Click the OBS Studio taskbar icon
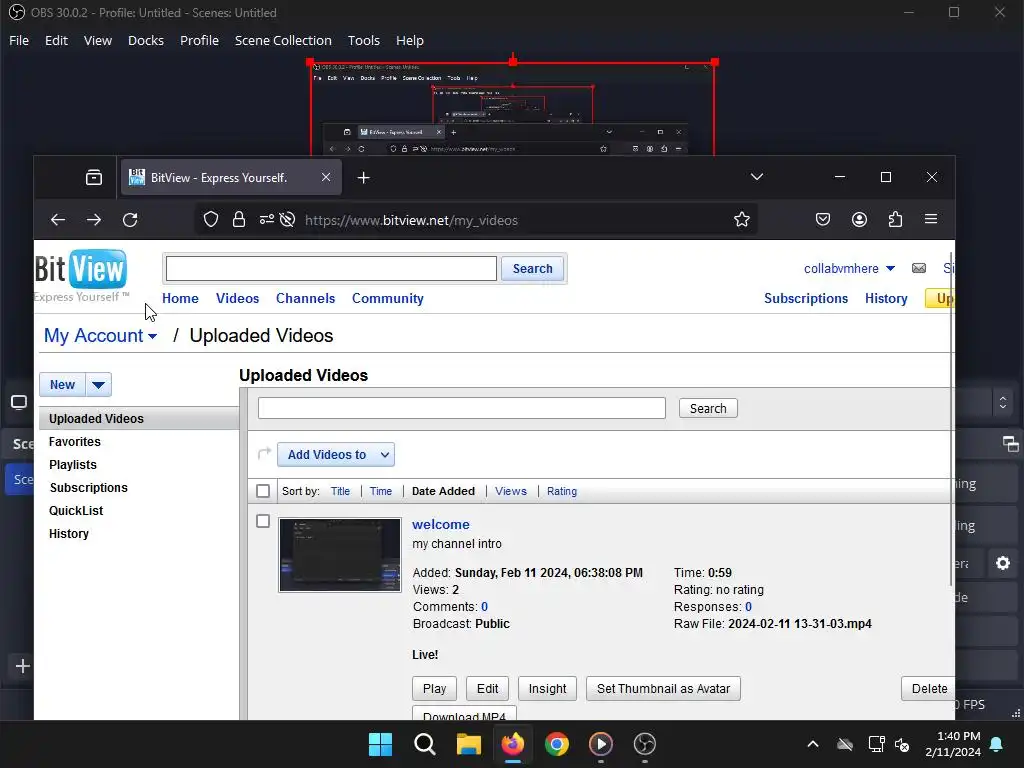Screen dimensions: 1024x768 pyautogui.click(x=645, y=744)
